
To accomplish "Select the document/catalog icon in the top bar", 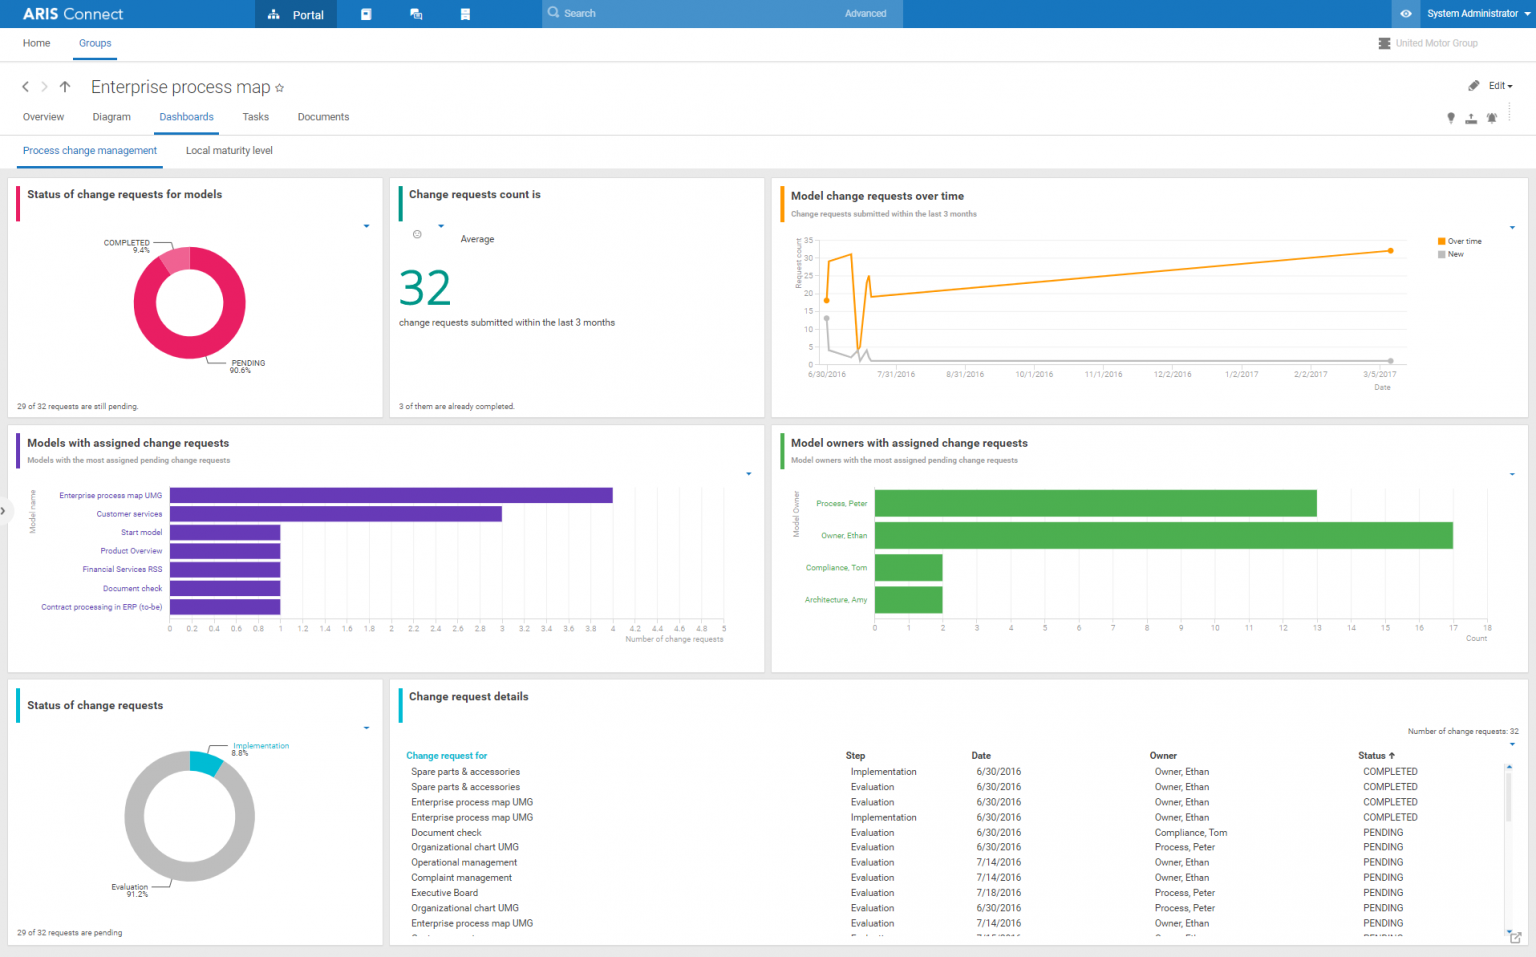I will point(366,14).
